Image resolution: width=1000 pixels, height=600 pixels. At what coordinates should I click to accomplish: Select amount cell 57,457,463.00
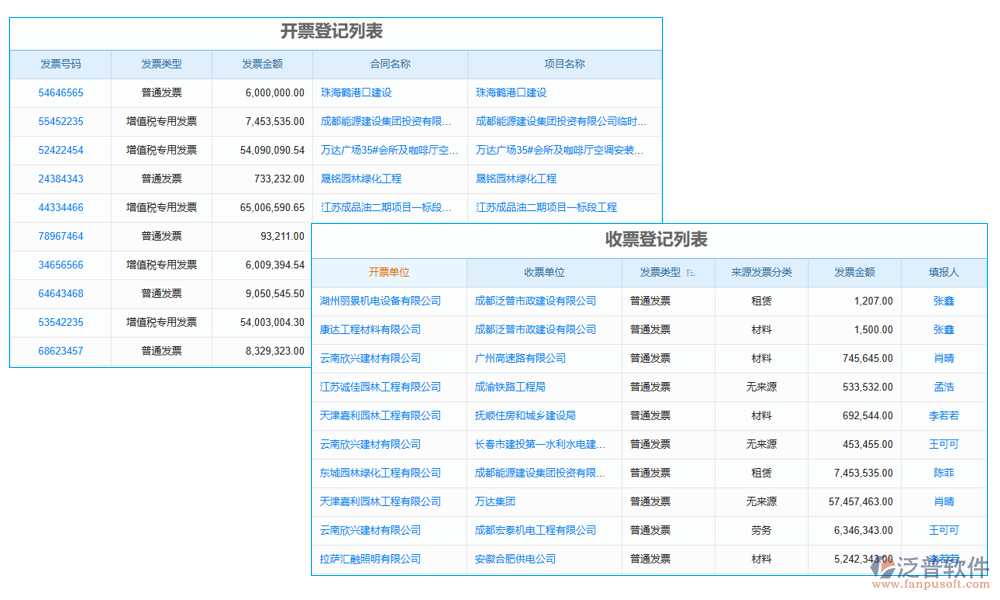861,502
